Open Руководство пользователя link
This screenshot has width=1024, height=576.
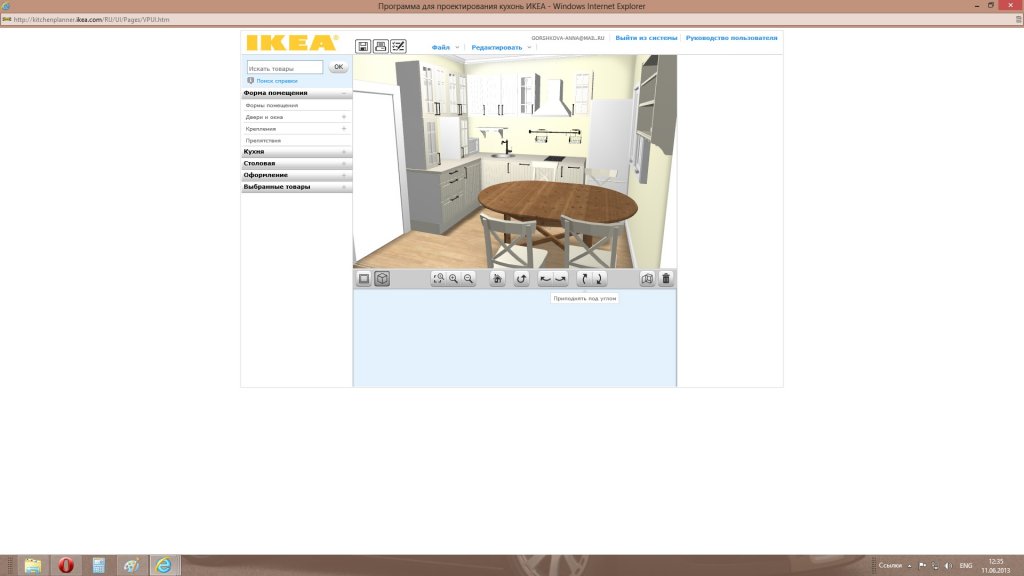coord(731,38)
